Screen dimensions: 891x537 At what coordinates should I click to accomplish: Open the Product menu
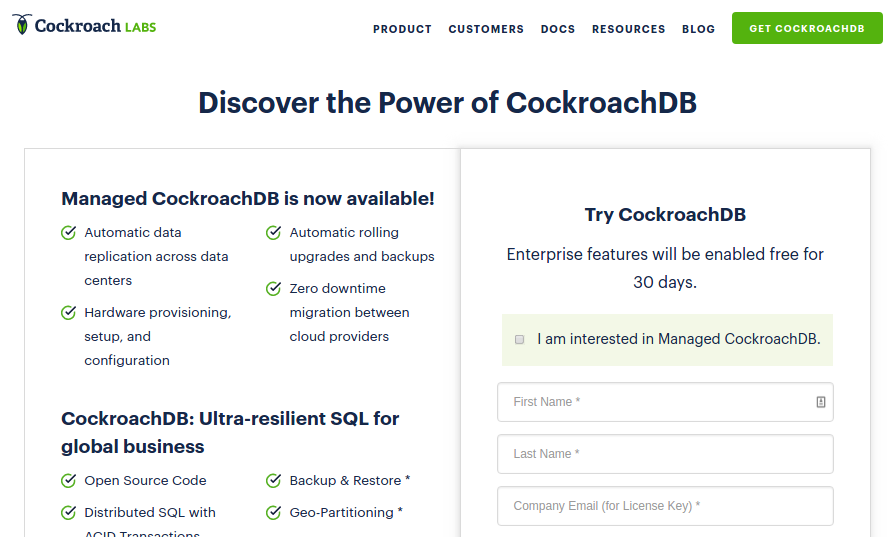(402, 29)
